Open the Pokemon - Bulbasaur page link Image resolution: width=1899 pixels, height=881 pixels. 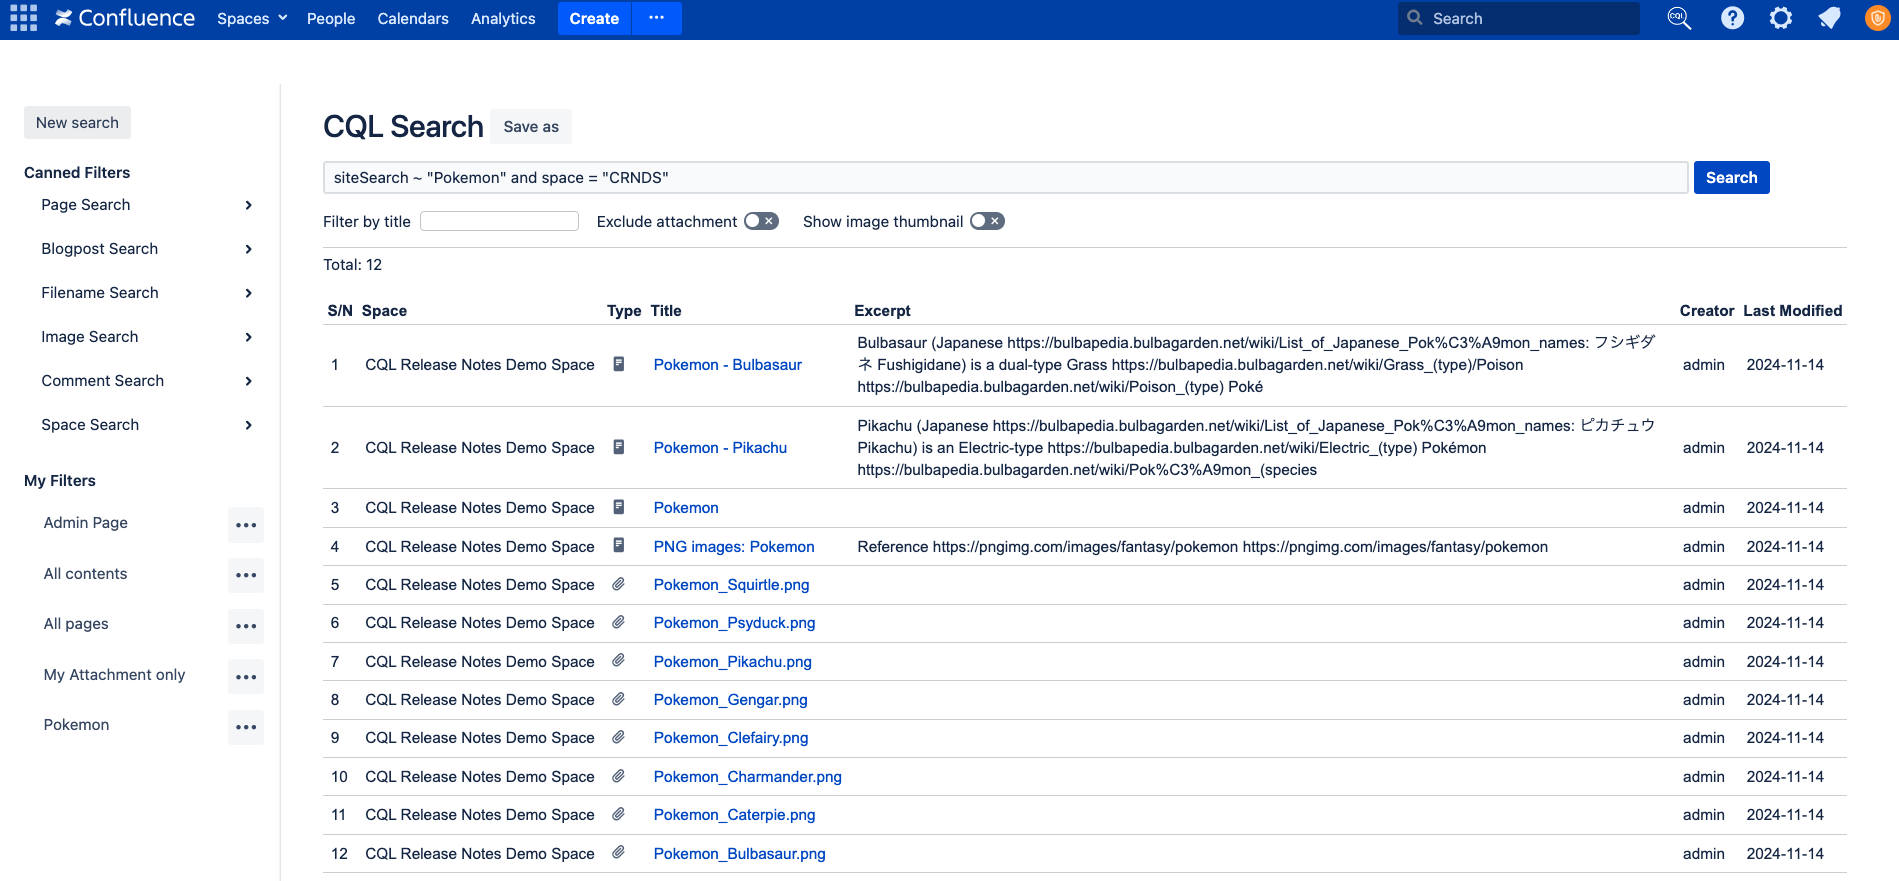tap(727, 365)
